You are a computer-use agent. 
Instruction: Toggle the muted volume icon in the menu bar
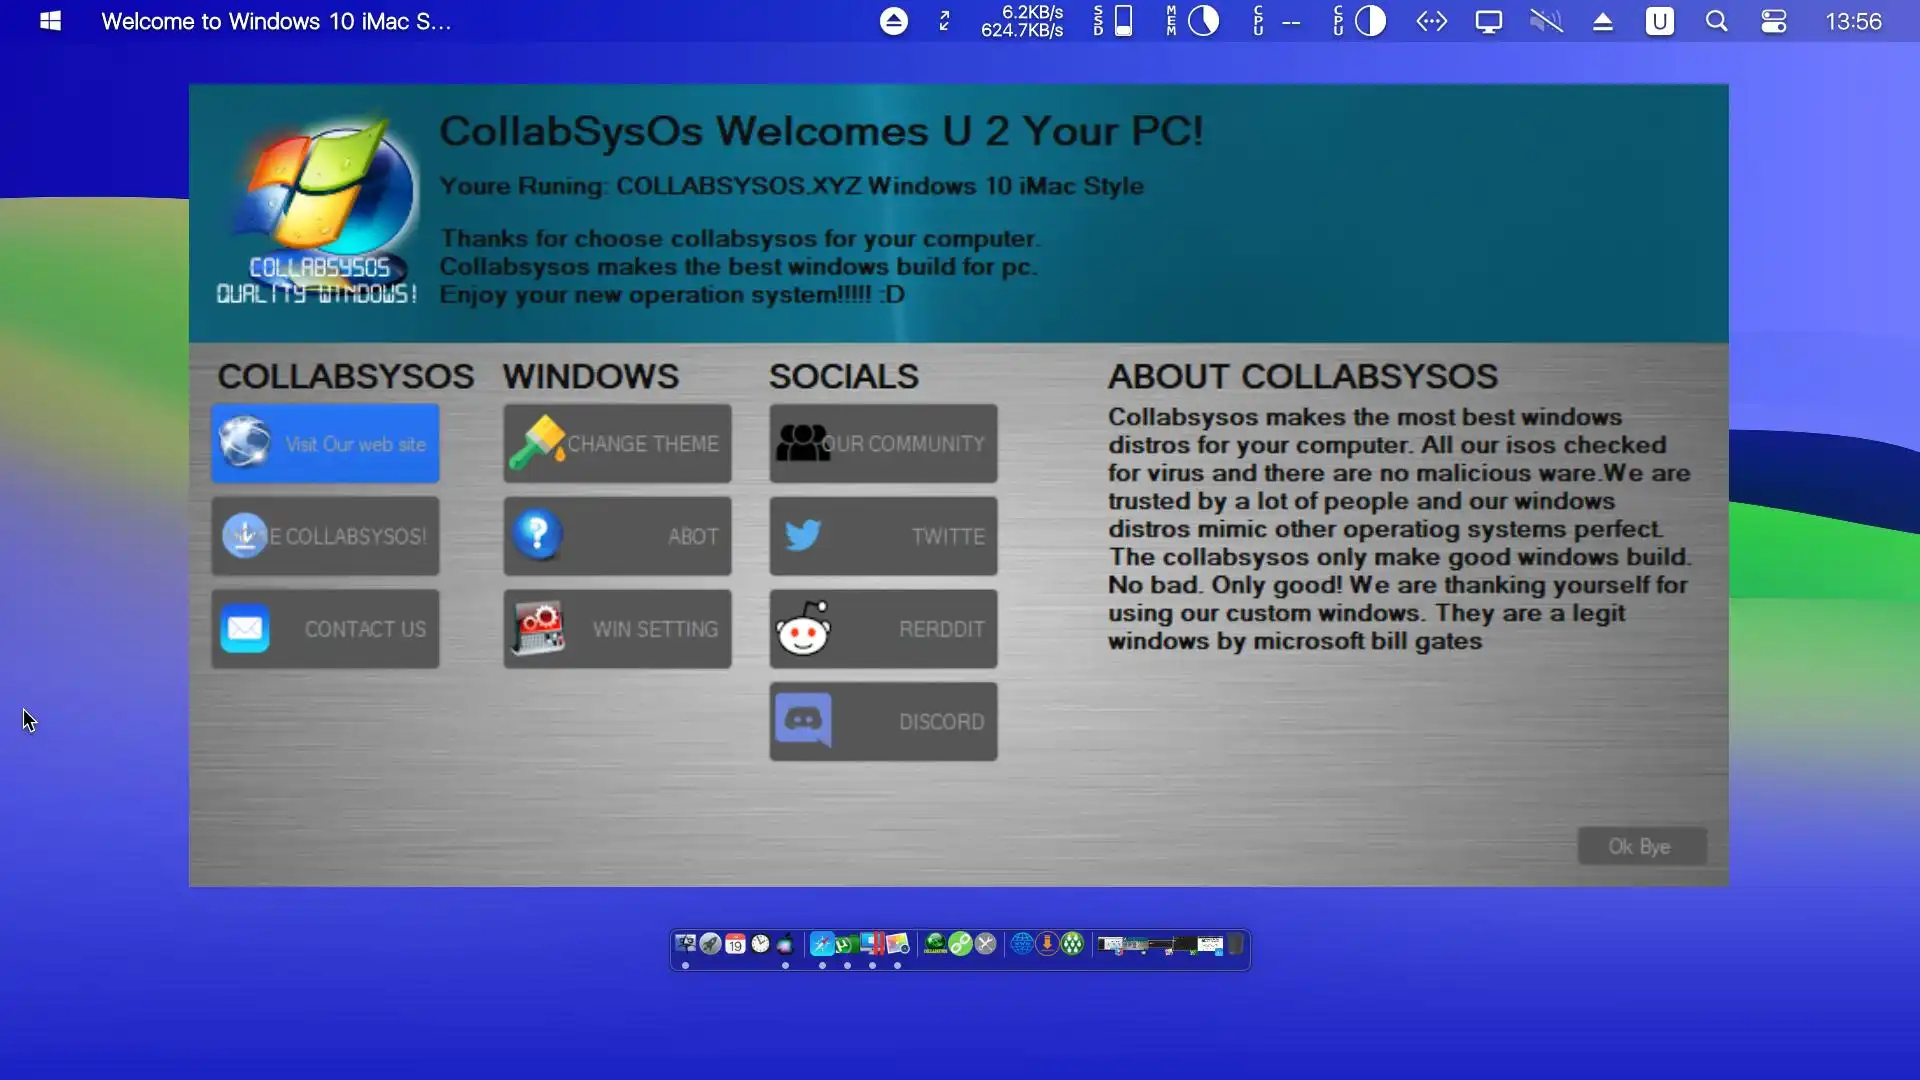[x=1546, y=21]
